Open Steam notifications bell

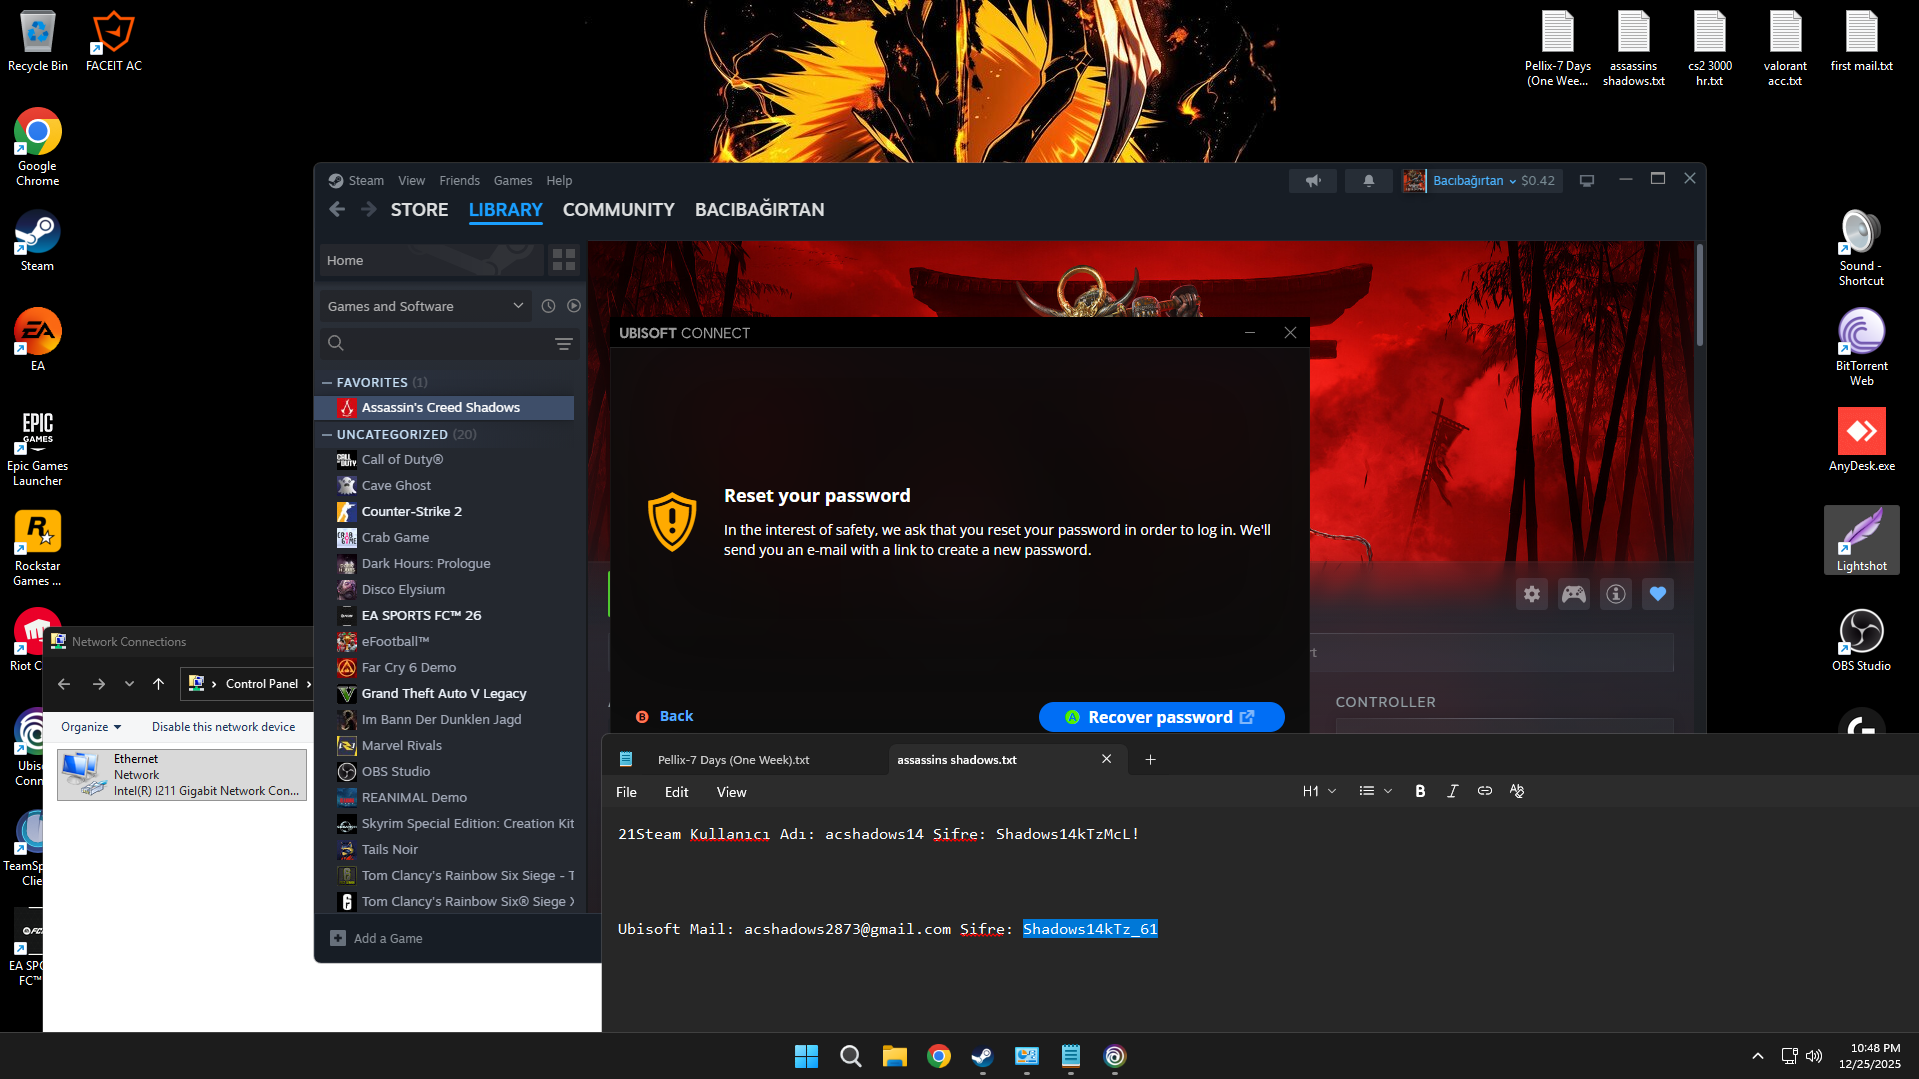pos(1368,181)
